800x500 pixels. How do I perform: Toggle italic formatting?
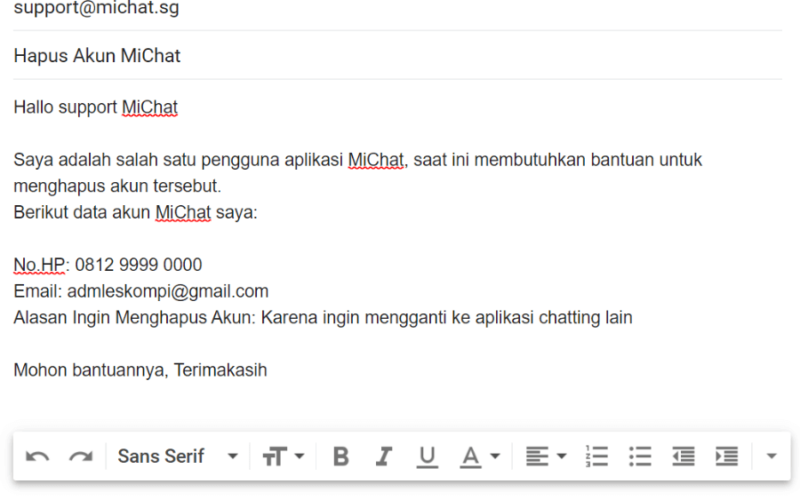click(384, 457)
